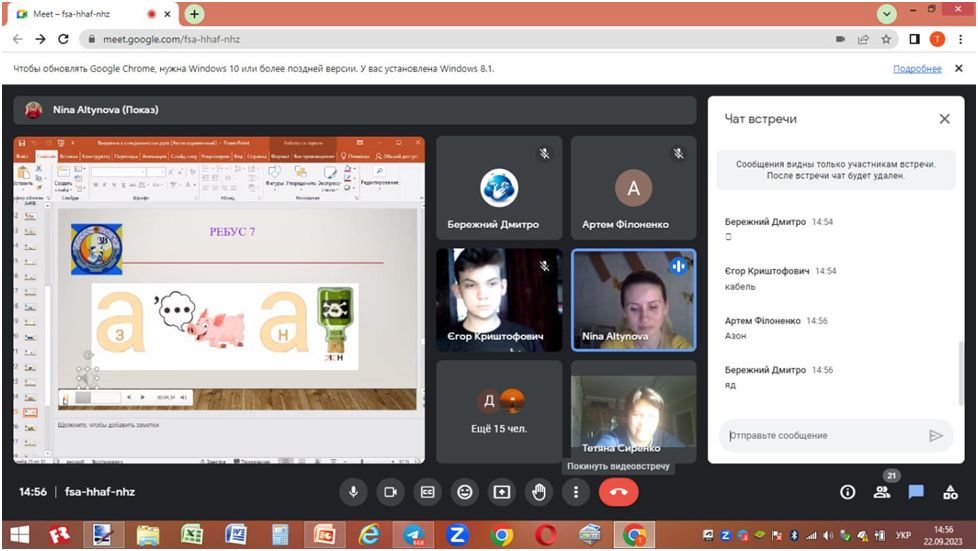The height and width of the screenshot is (551, 978).
Task: Click the chat message кабель
Action: [740, 286]
